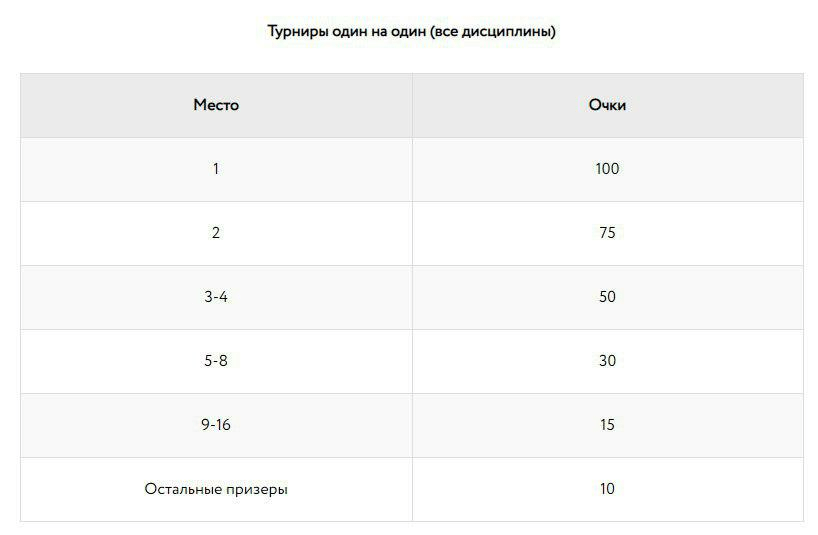
Task: Select the 'Место' column header
Action: click(x=216, y=105)
